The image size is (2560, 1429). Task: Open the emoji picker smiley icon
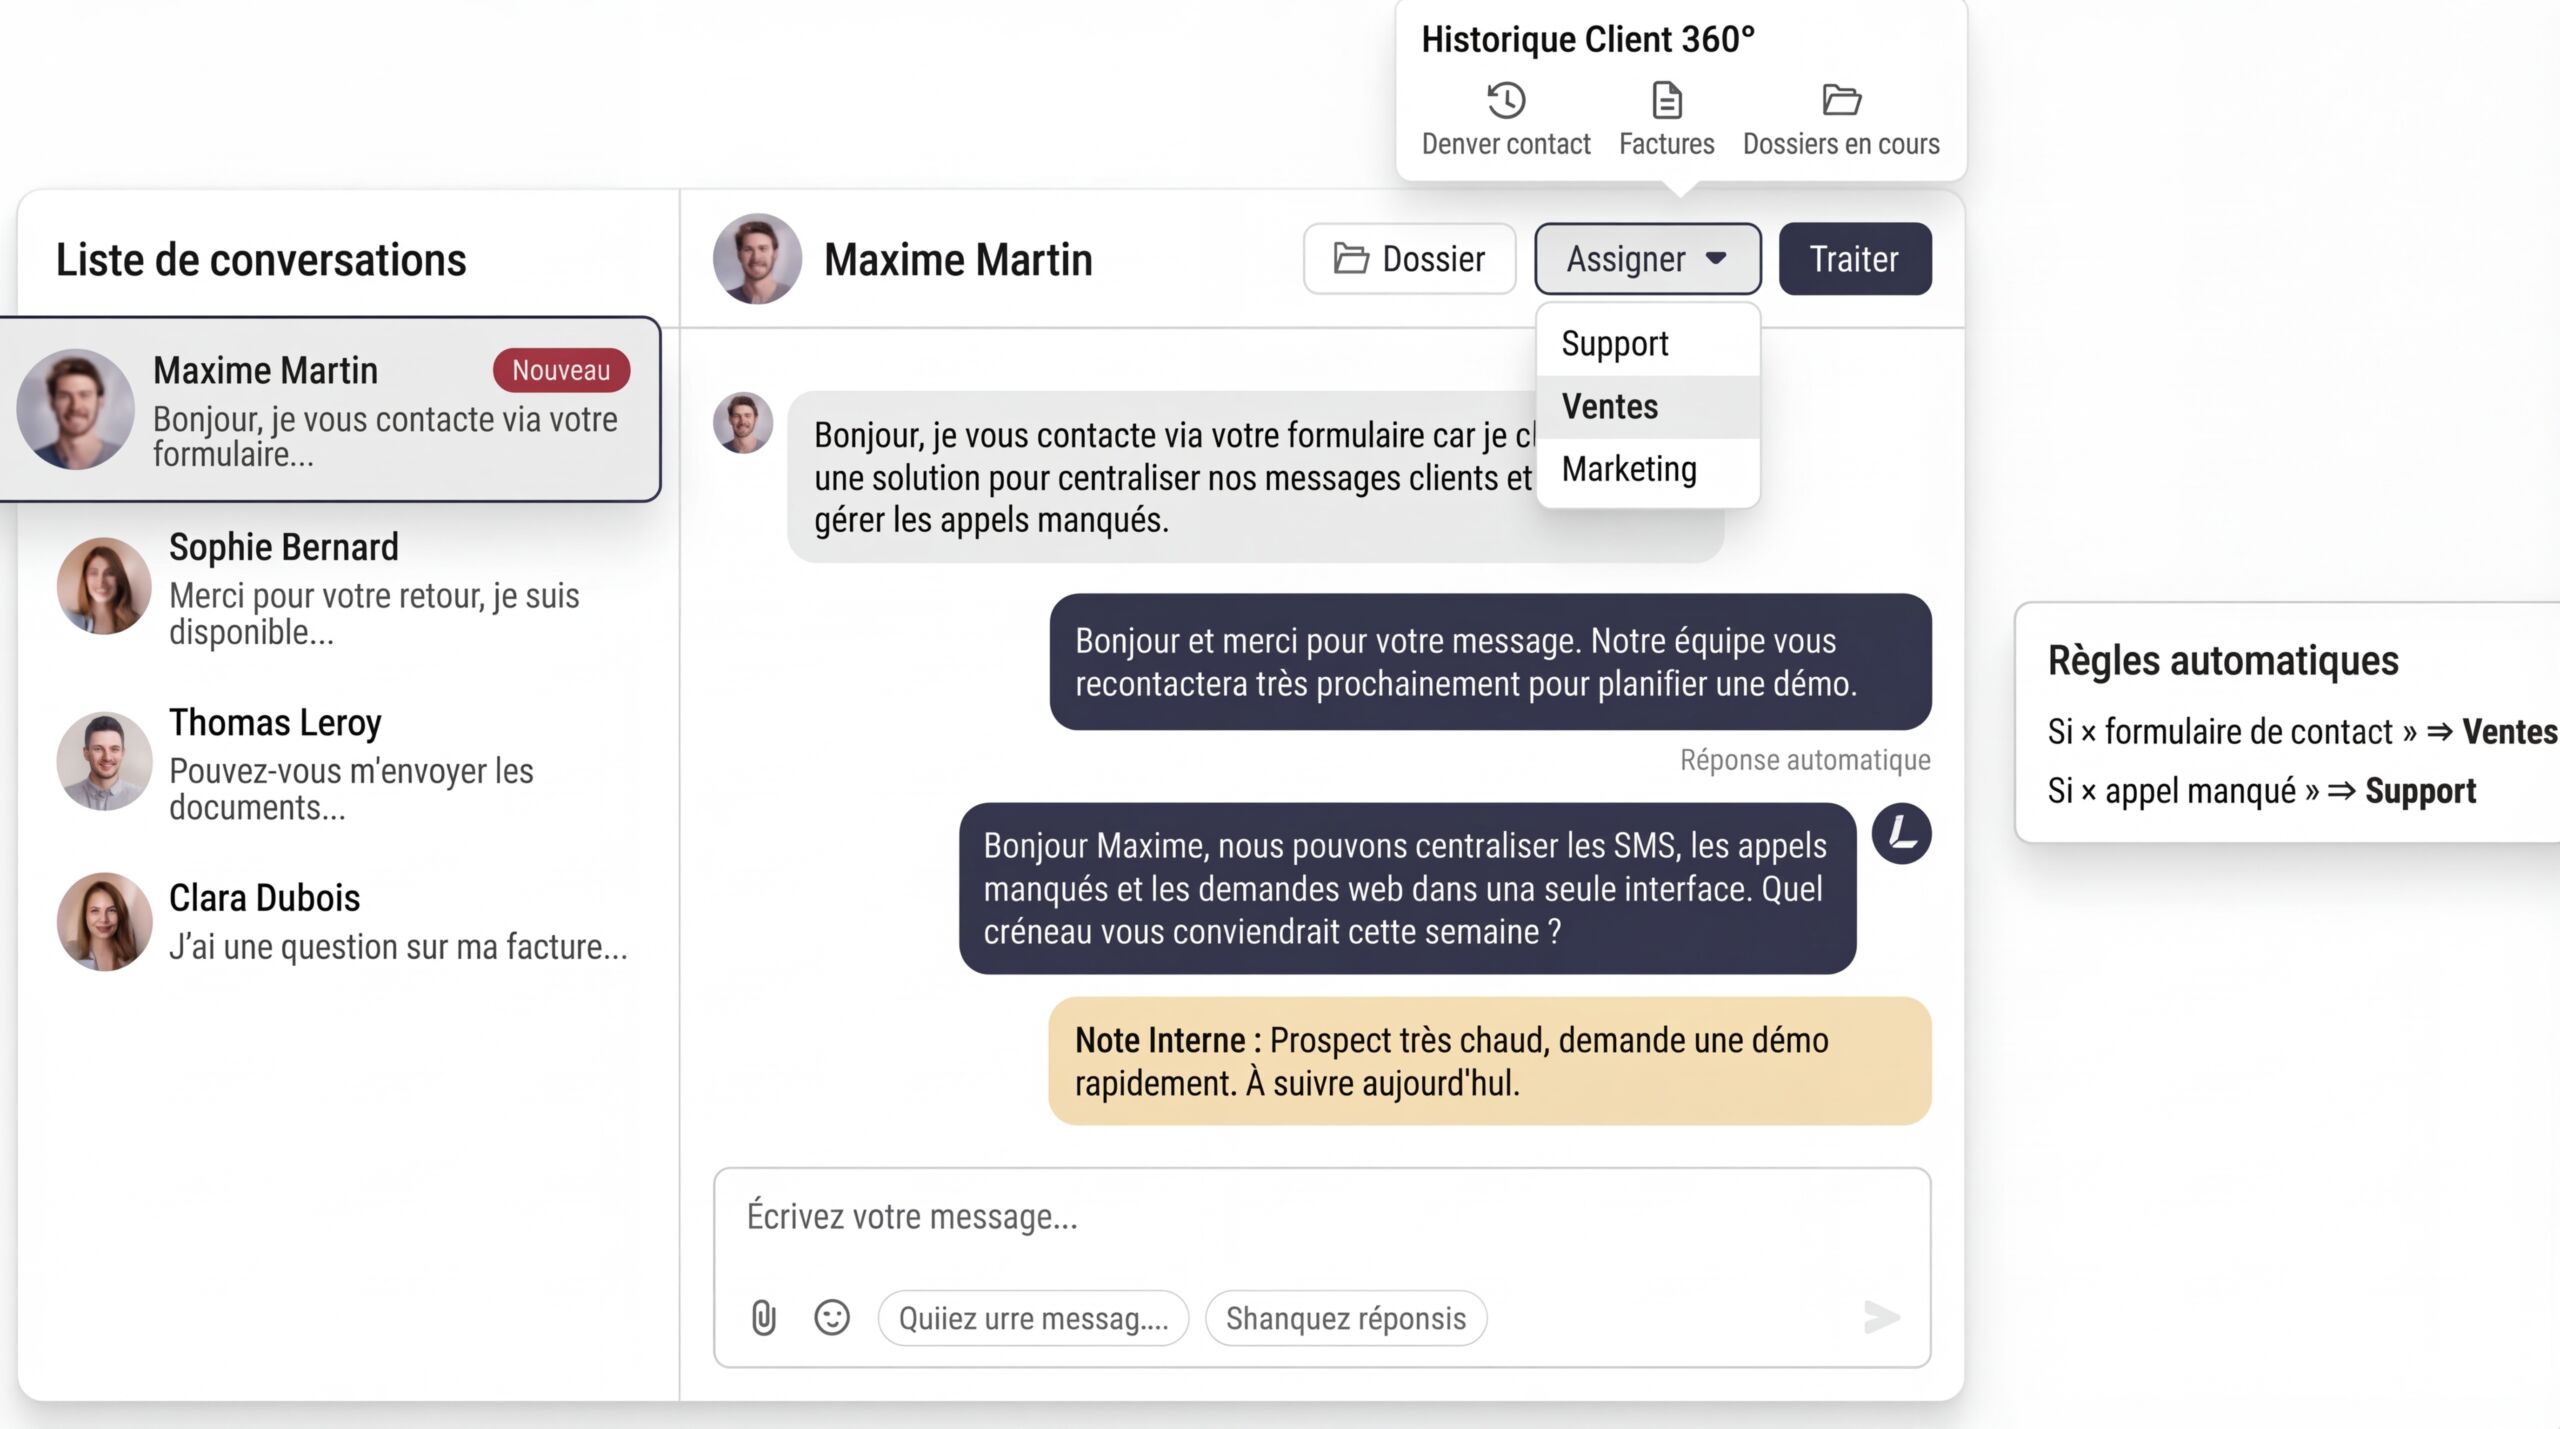click(831, 1317)
